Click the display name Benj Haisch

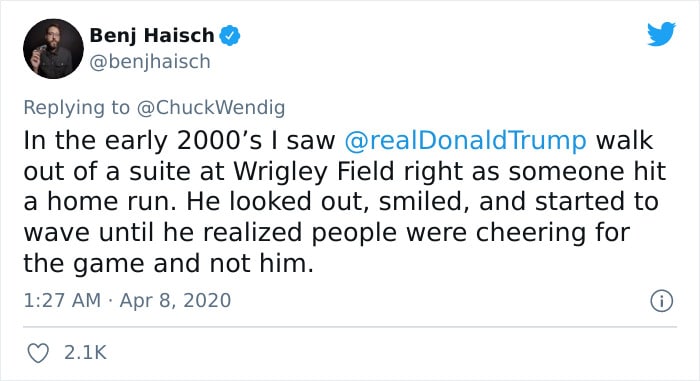tap(152, 36)
